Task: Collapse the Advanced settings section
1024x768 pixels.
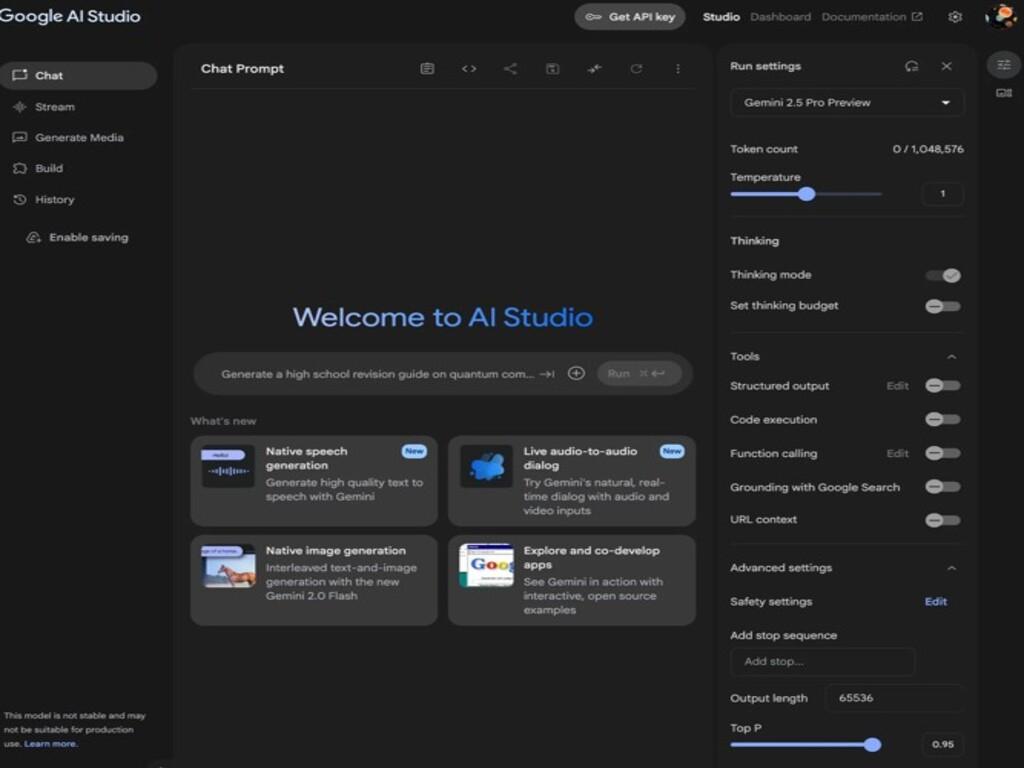Action: click(951, 568)
